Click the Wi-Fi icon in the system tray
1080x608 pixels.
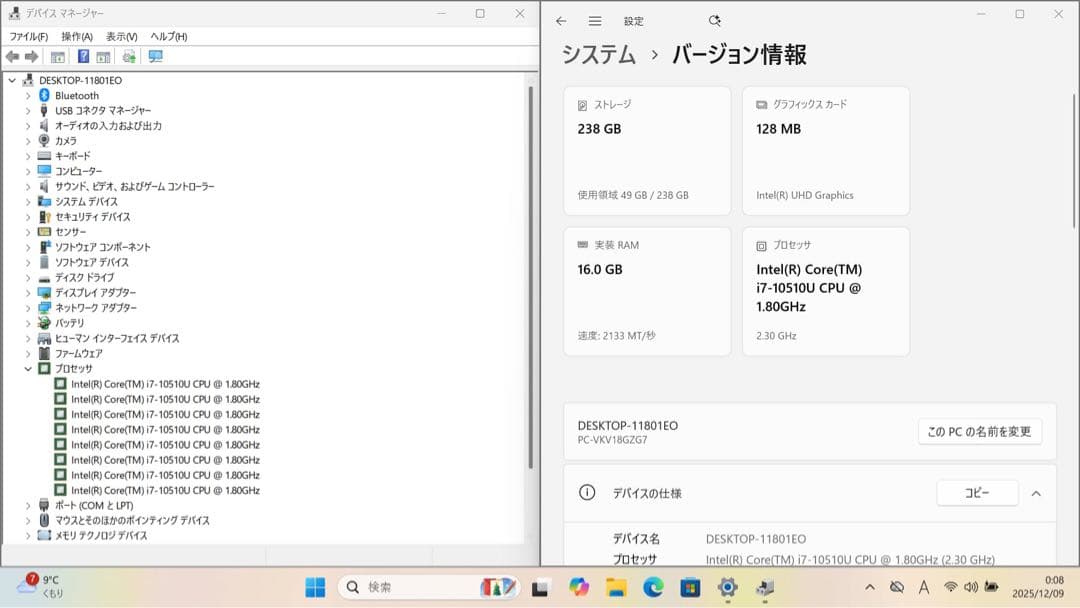(x=950, y=588)
